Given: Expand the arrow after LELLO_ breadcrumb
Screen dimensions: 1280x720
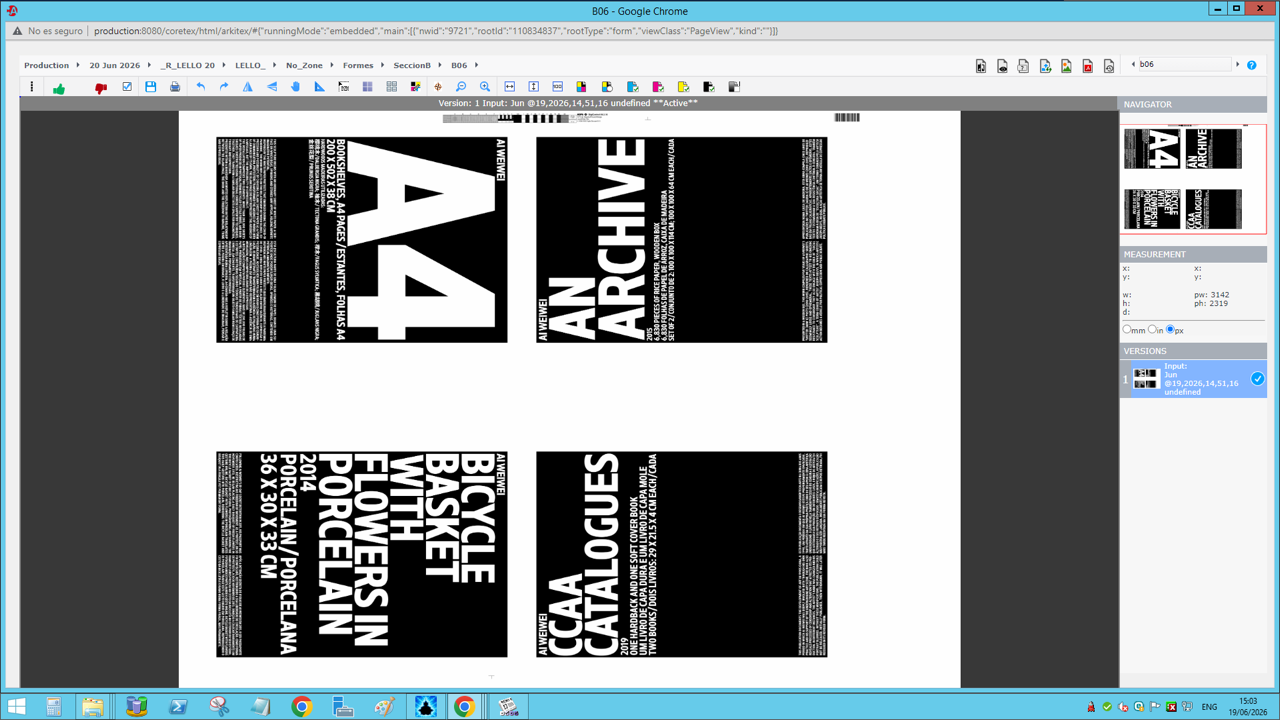Looking at the screenshot, I should (x=275, y=66).
